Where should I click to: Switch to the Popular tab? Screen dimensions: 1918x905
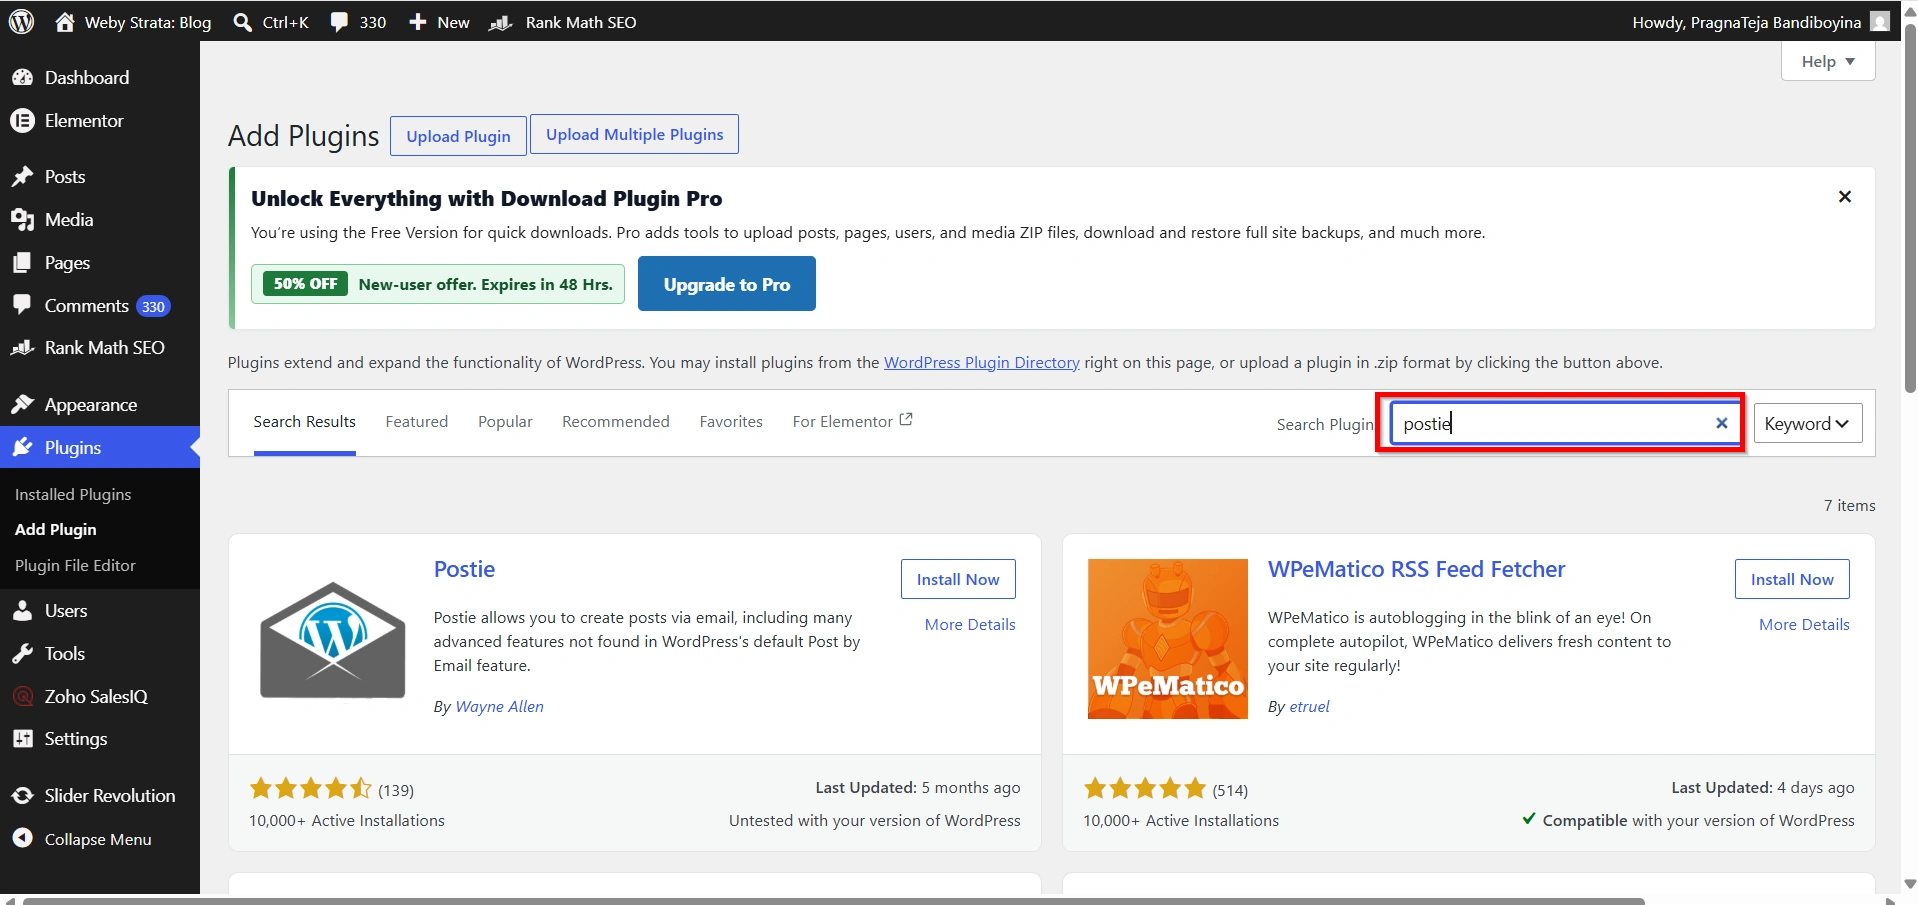pyautogui.click(x=505, y=422)
